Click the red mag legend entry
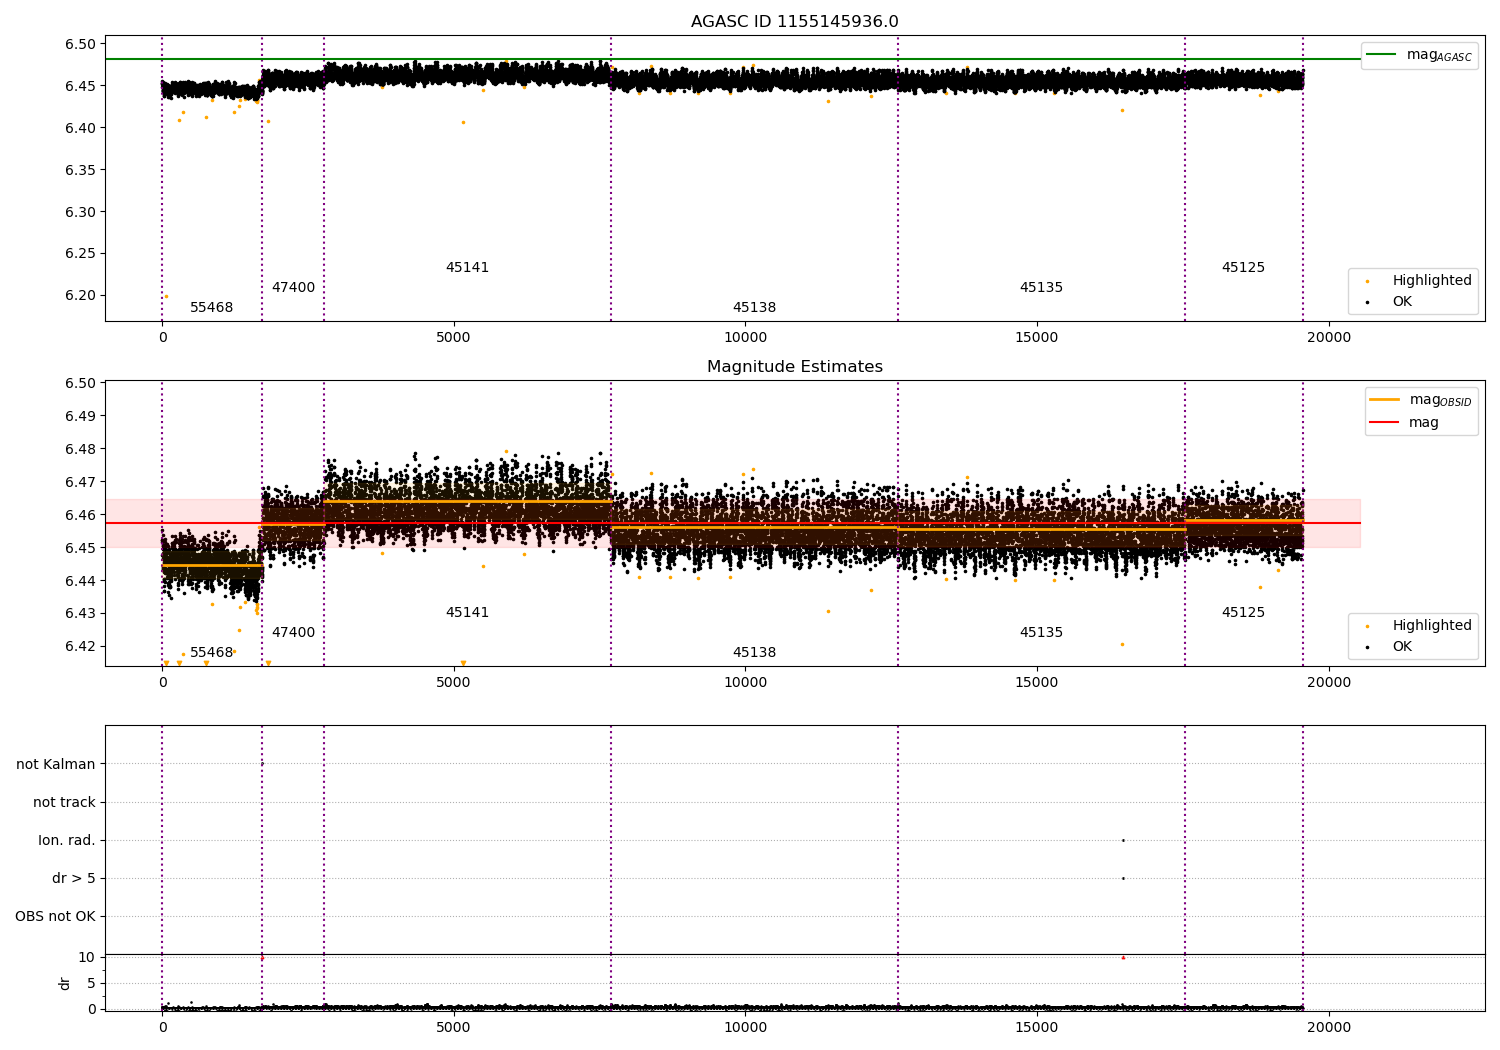Image resolution: width=1500 pixels, height=1050 pixels. point(1385,423)
